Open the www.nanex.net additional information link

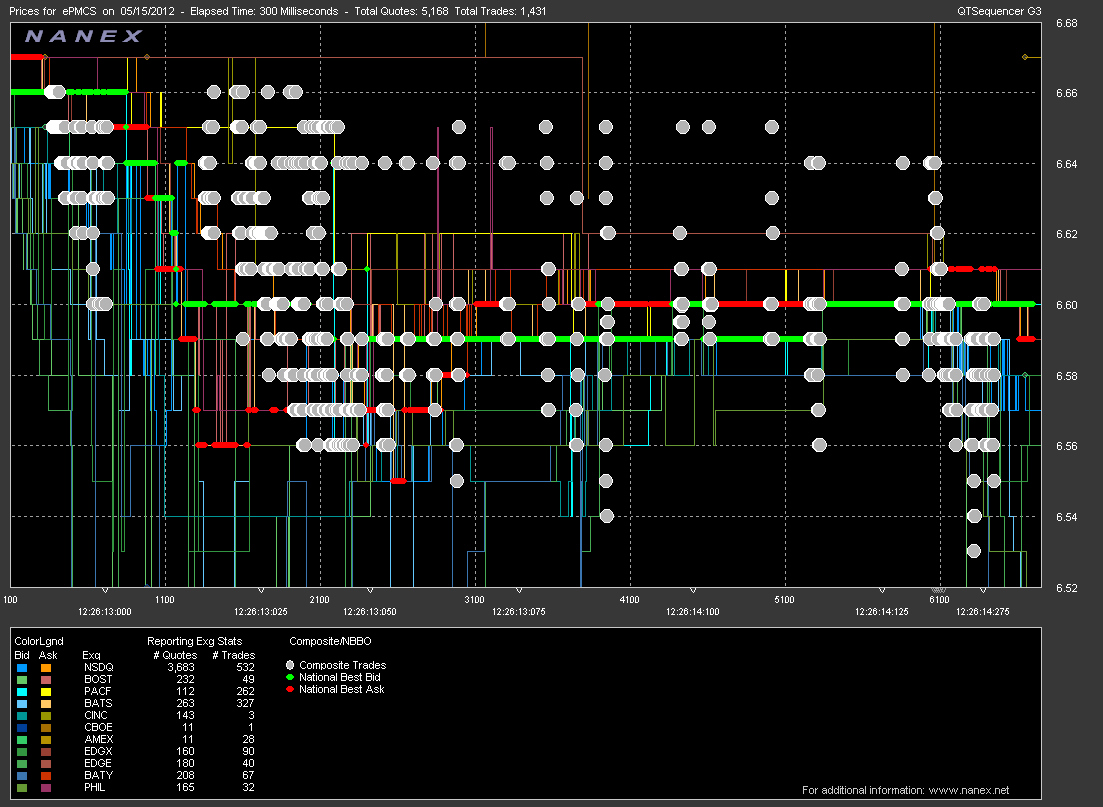(x=969, y=790)
